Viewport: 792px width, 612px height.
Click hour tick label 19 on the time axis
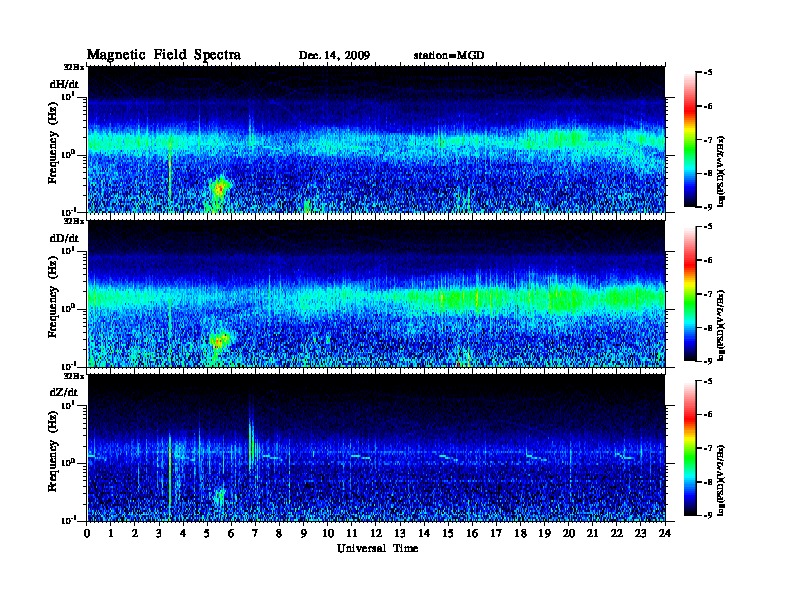[544, 533]
